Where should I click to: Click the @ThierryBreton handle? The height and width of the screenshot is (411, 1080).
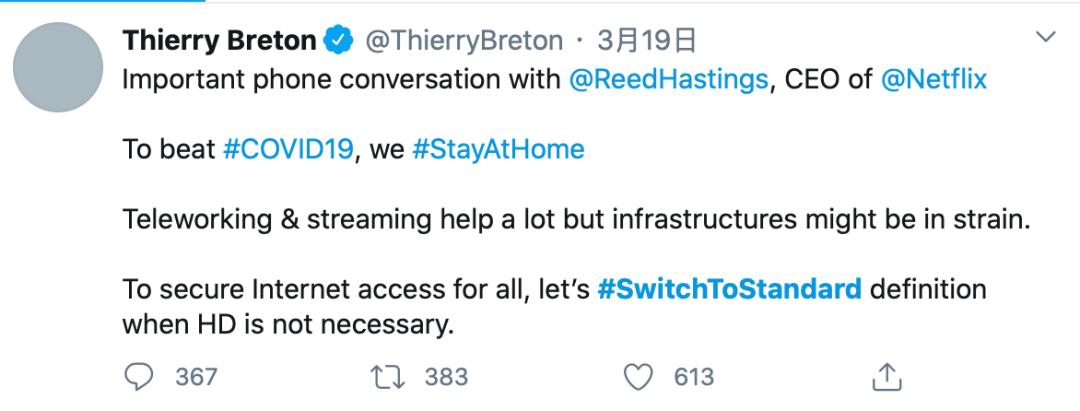(x=464, y=42)
